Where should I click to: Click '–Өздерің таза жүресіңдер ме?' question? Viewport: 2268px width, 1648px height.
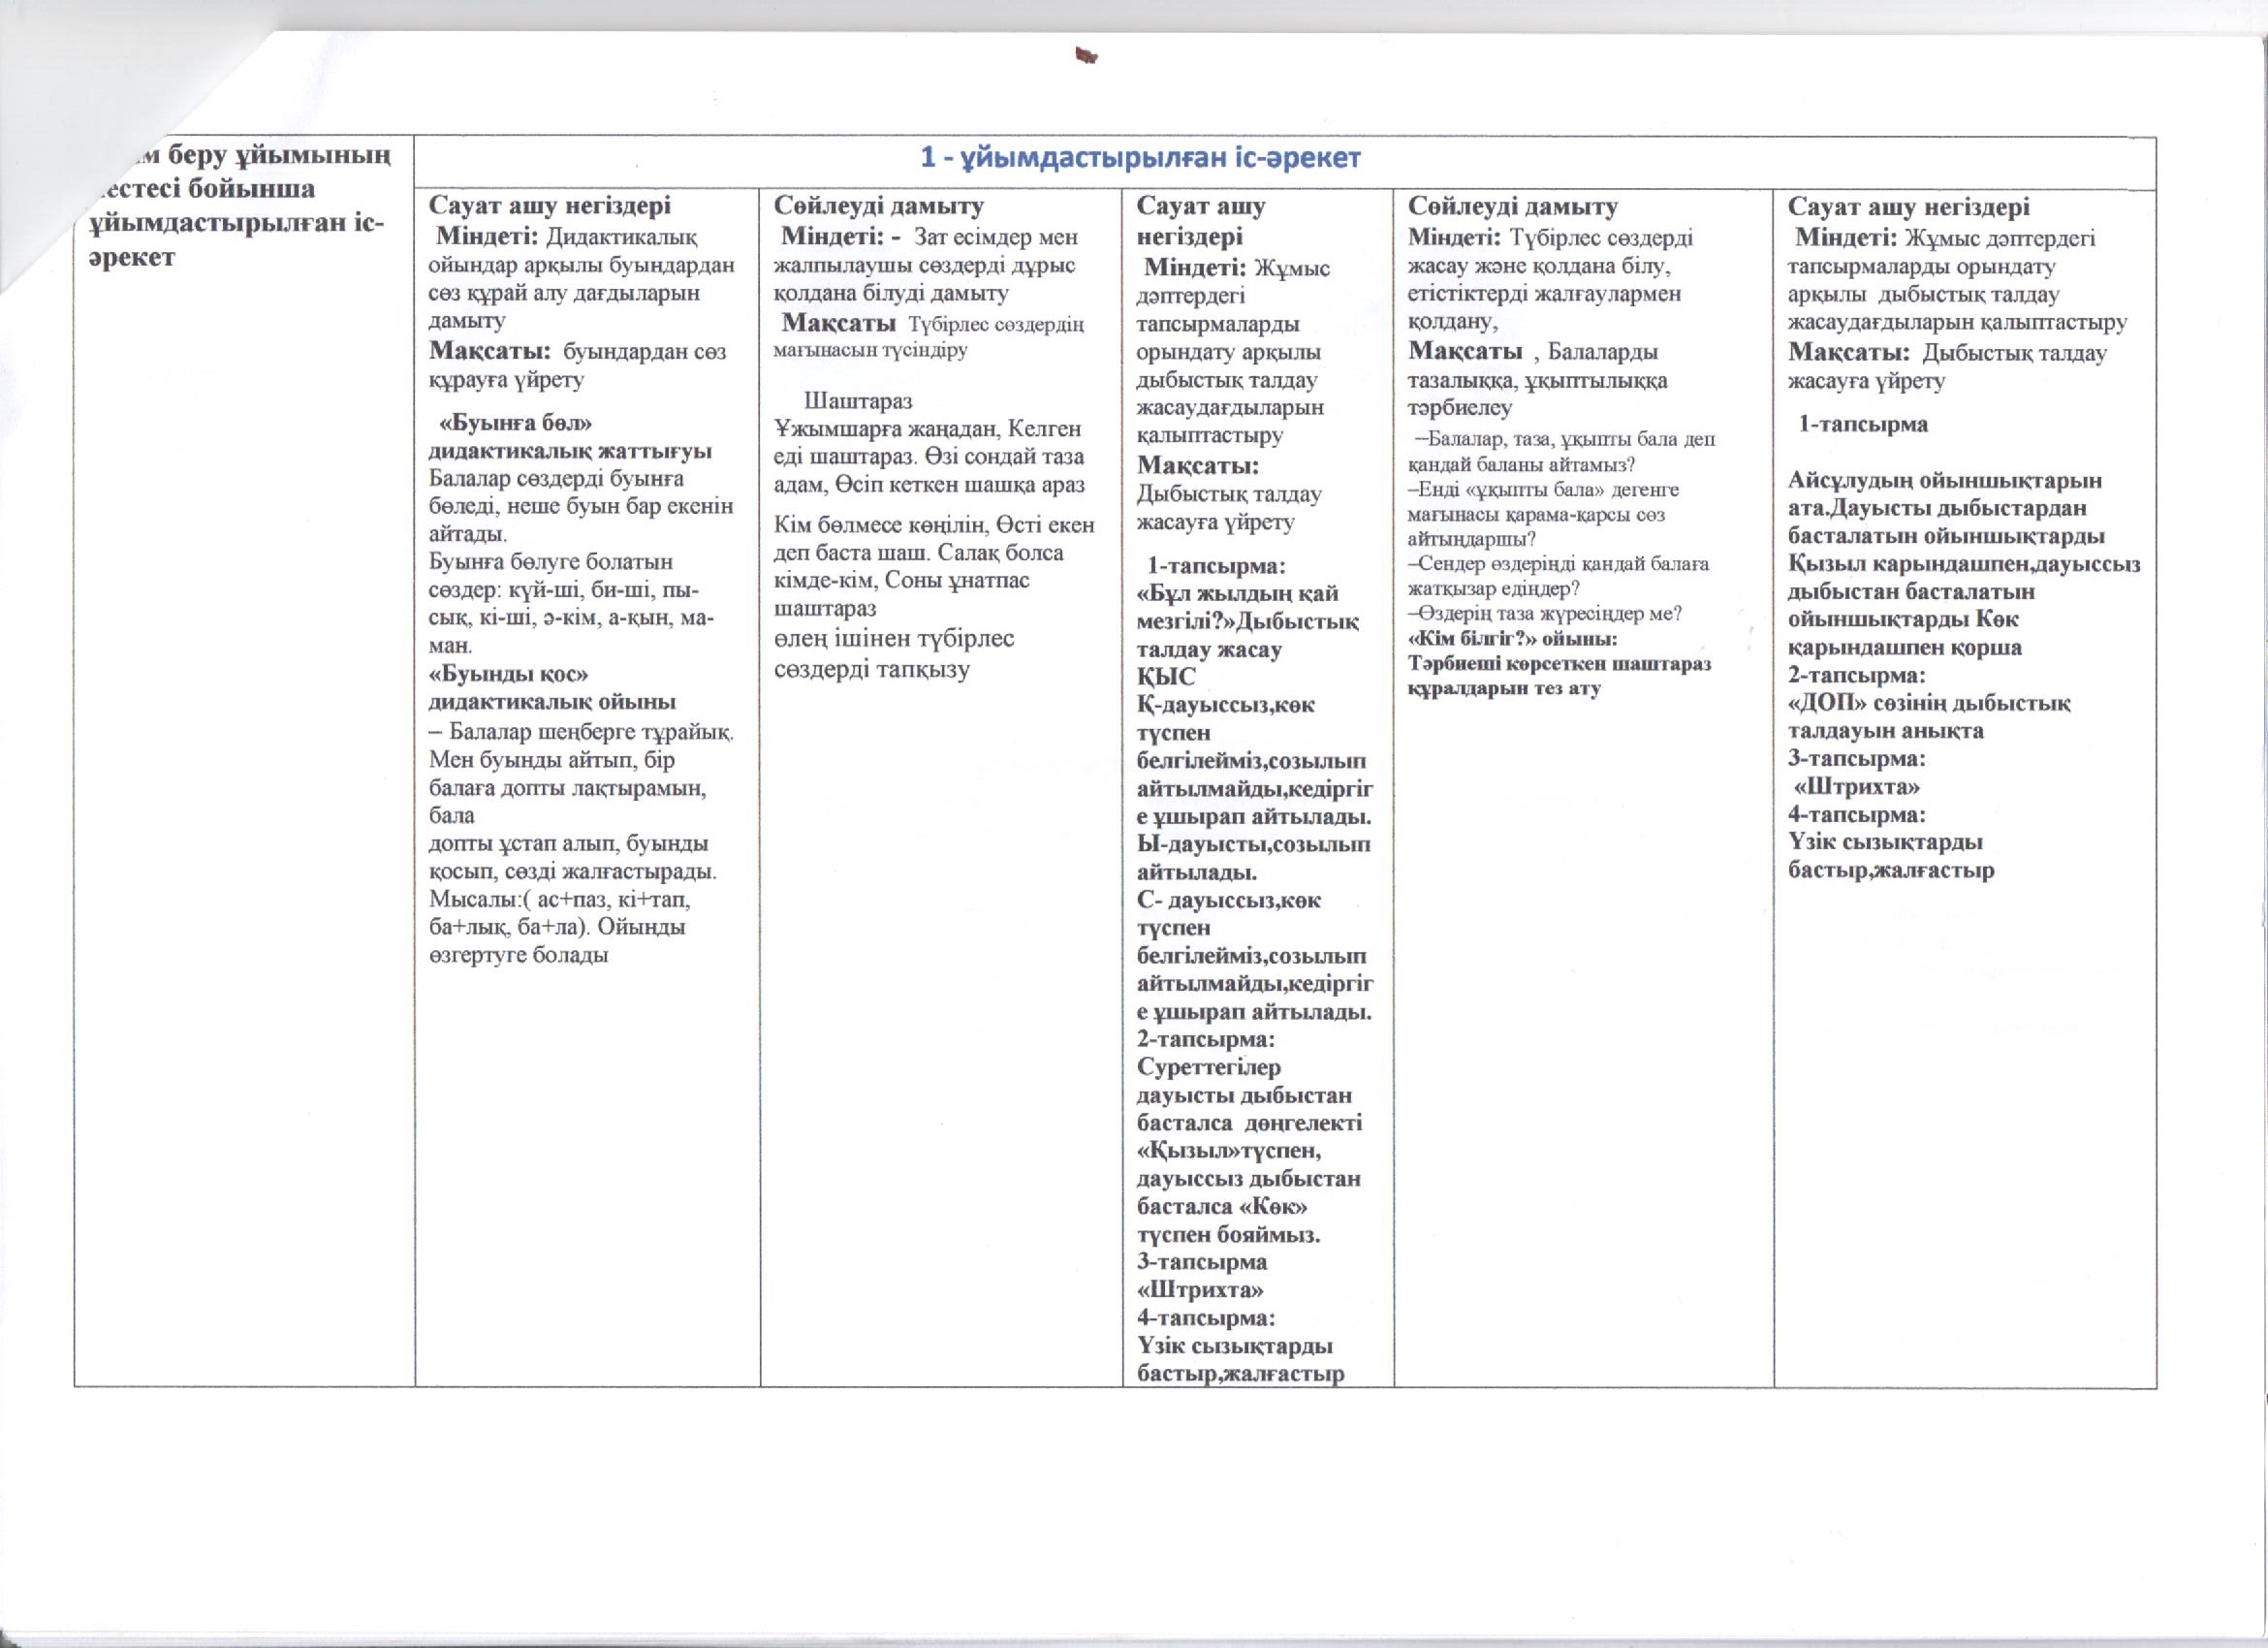[x=1545, y=614]
